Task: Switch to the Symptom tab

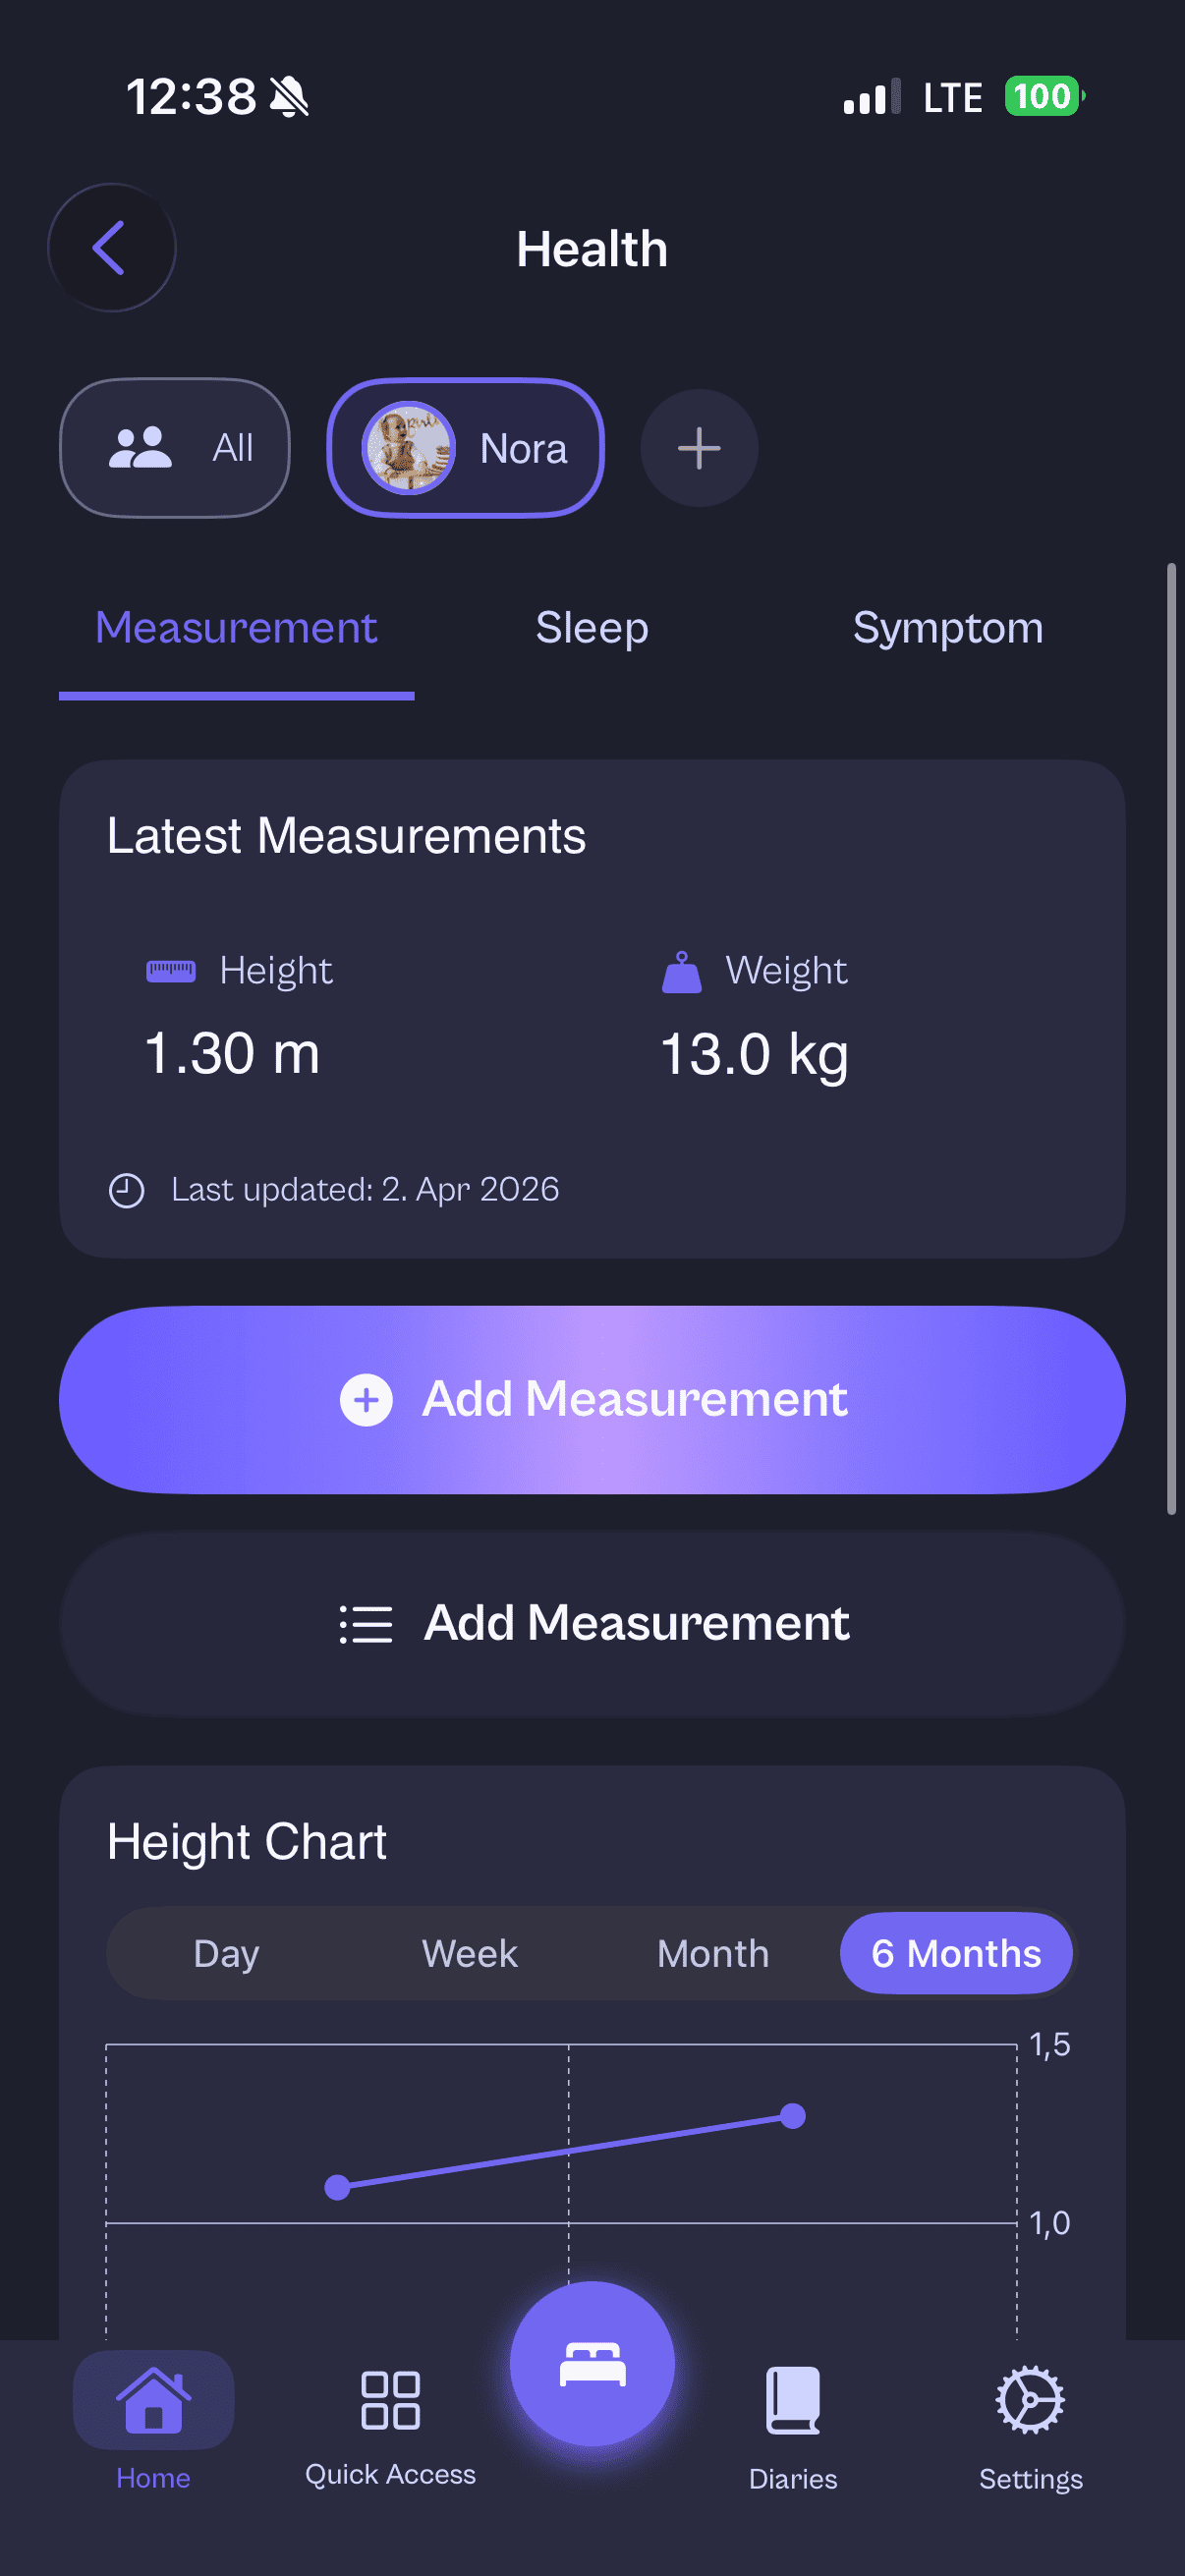Action: click(x=947, y=628)
